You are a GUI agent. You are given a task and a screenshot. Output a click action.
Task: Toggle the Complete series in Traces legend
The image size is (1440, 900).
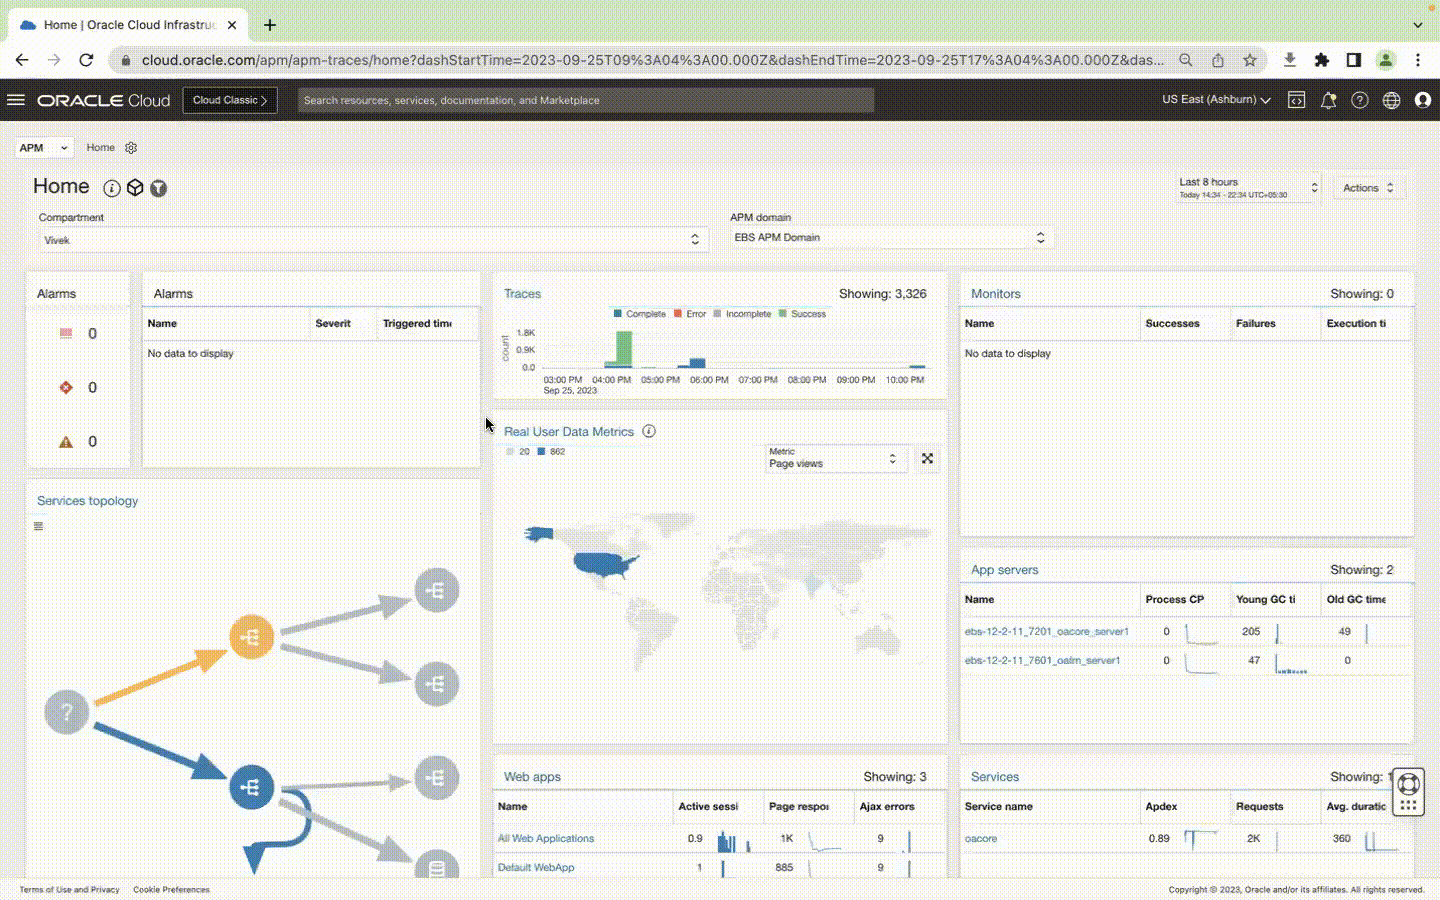640,314
